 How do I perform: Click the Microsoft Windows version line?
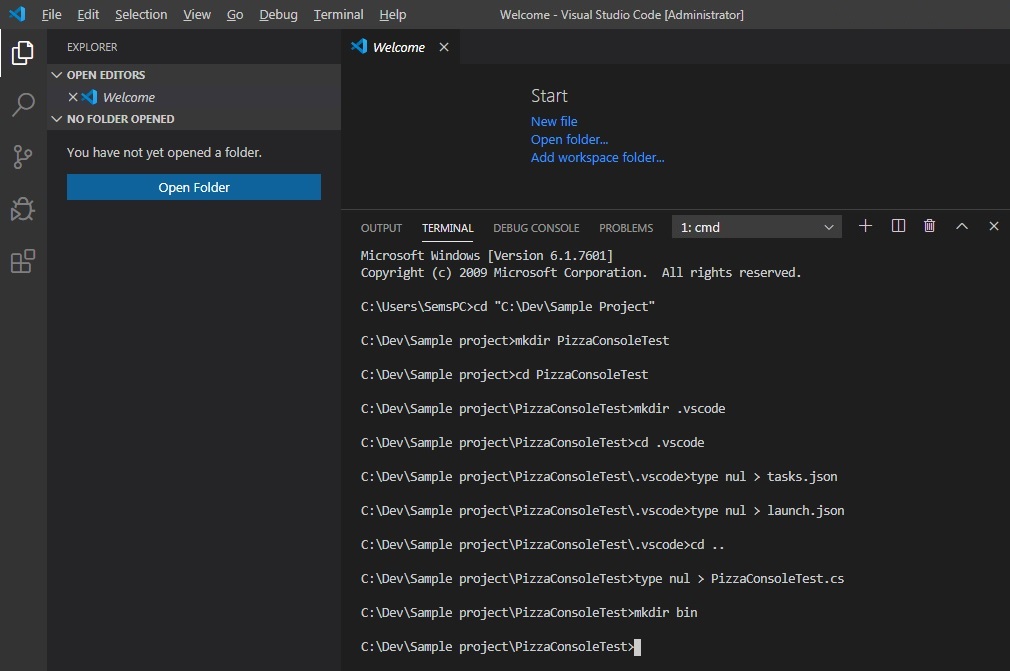pyautogui.click(x=487, y=256)
